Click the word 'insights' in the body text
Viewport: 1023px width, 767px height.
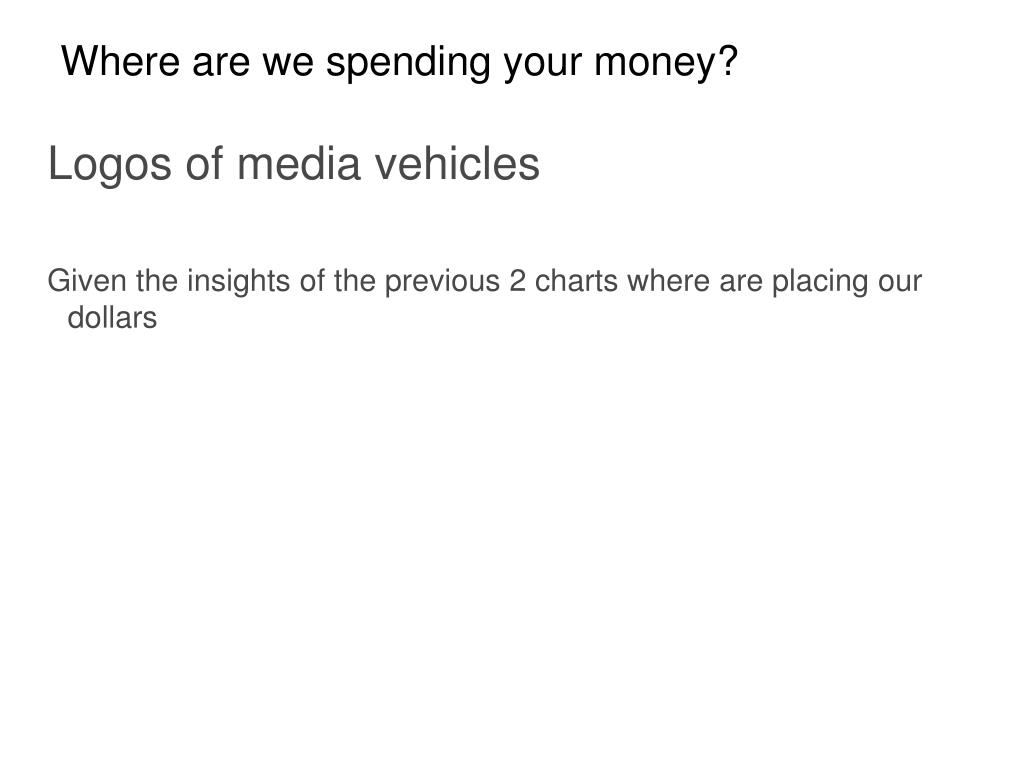(238, 282)
